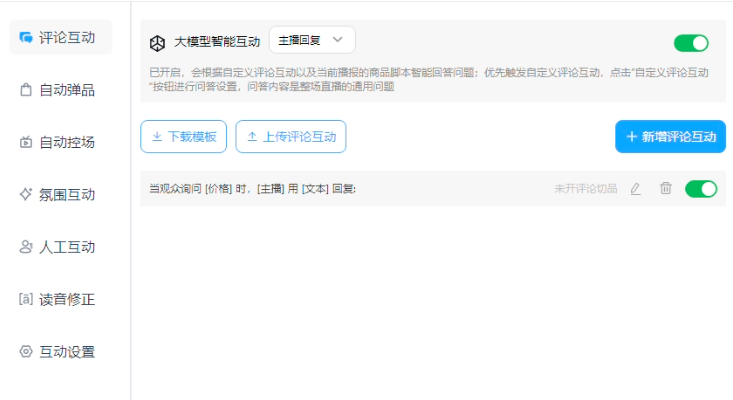Click the 人工互动 person icon
The image size is (733, 400).
pyautogui.click(x=26, y=247)
